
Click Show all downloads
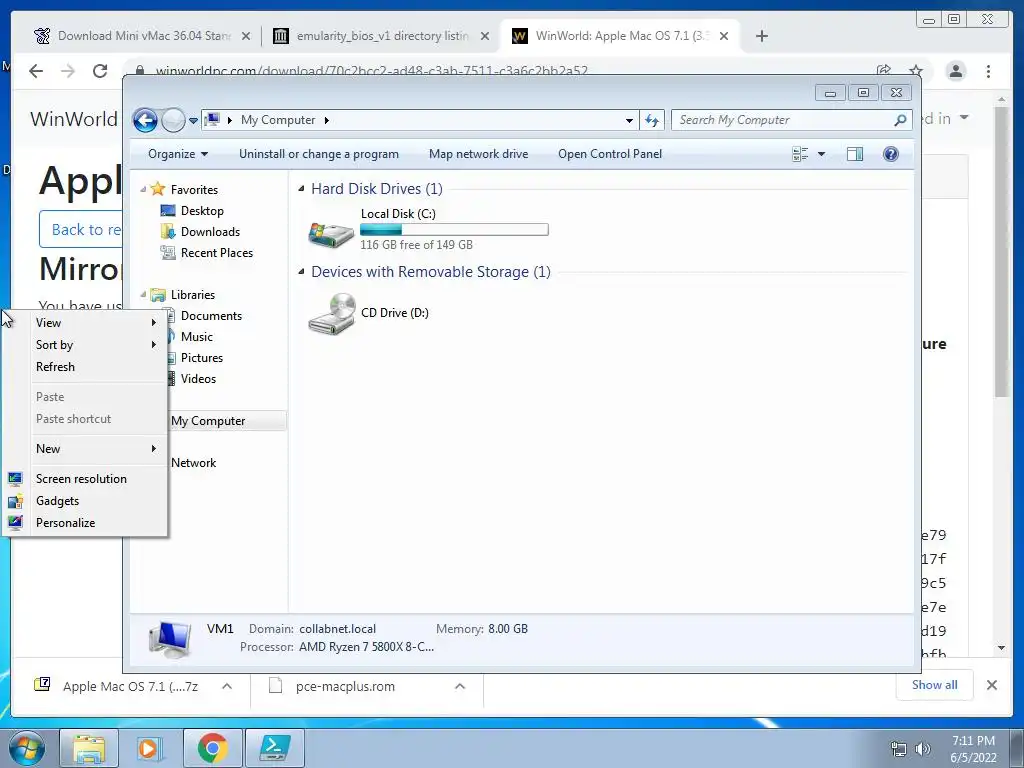tap(935, 685)
